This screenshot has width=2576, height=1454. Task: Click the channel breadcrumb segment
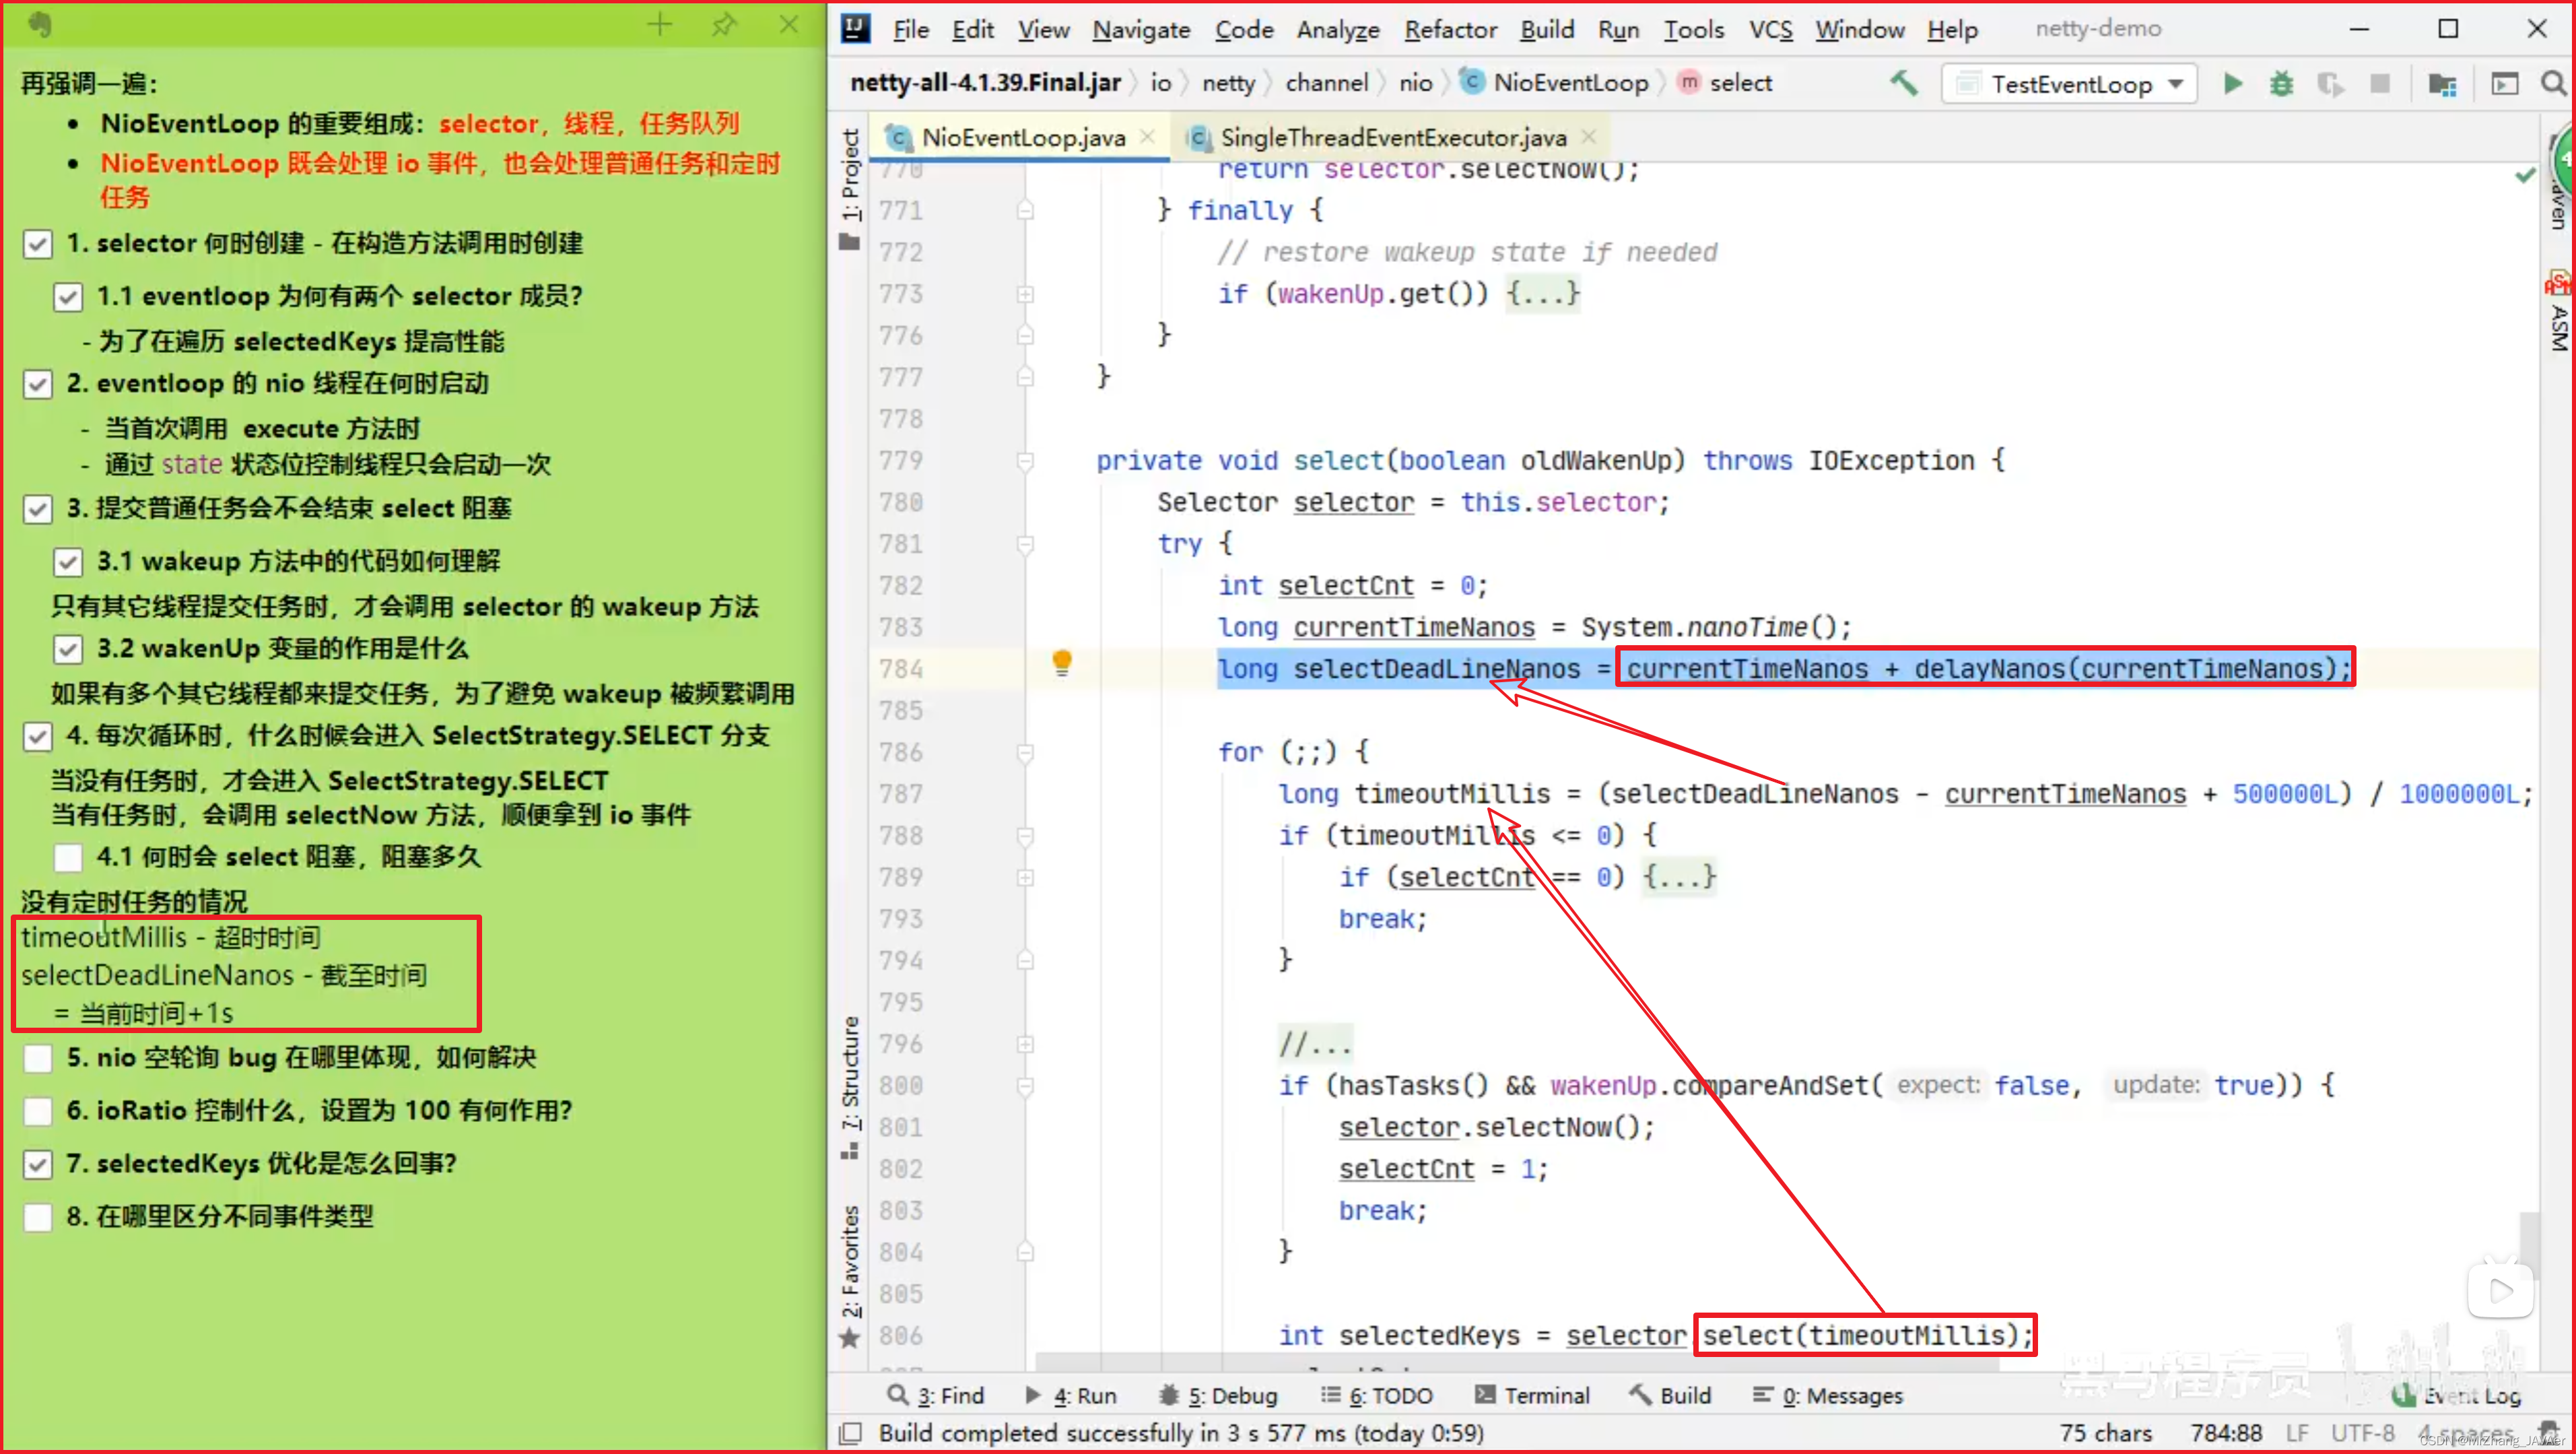(x=1326, y=82)
